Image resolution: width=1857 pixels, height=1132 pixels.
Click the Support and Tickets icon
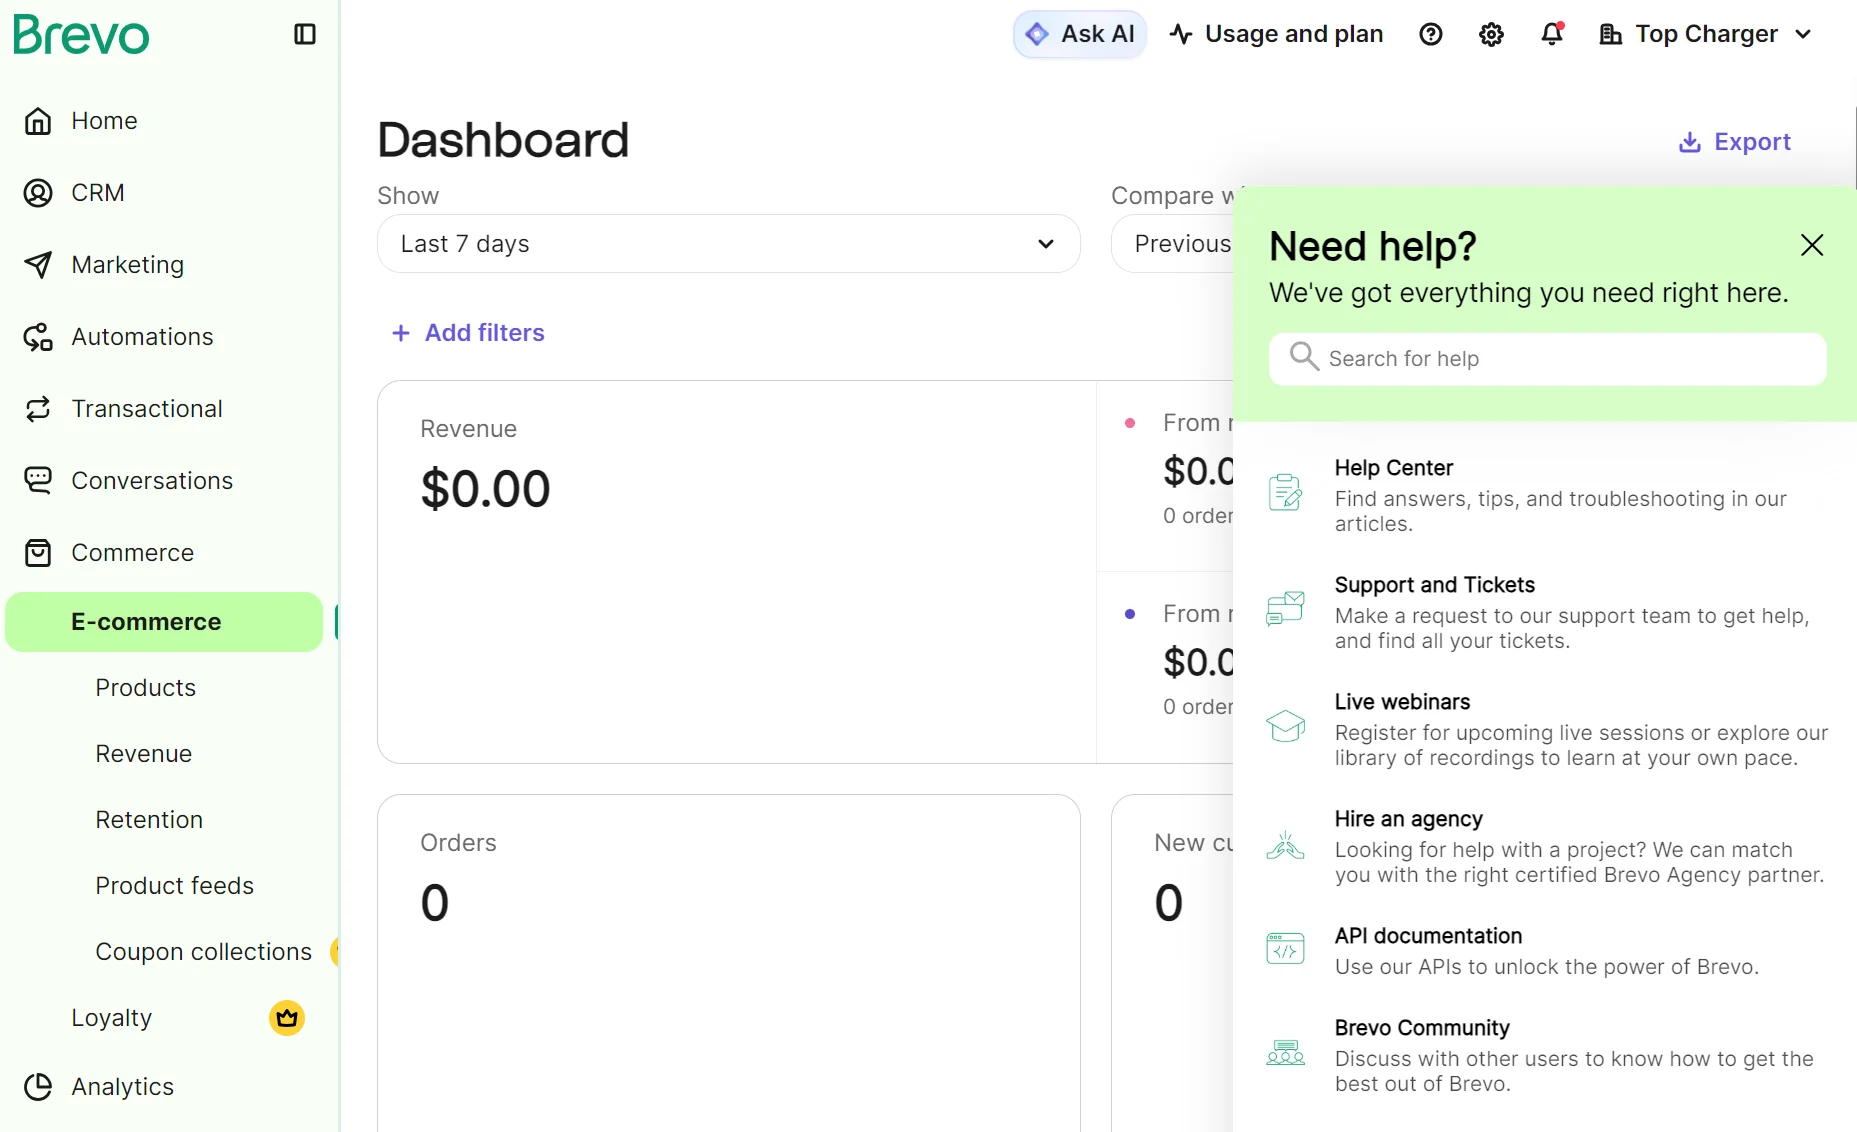point(1285,608)
